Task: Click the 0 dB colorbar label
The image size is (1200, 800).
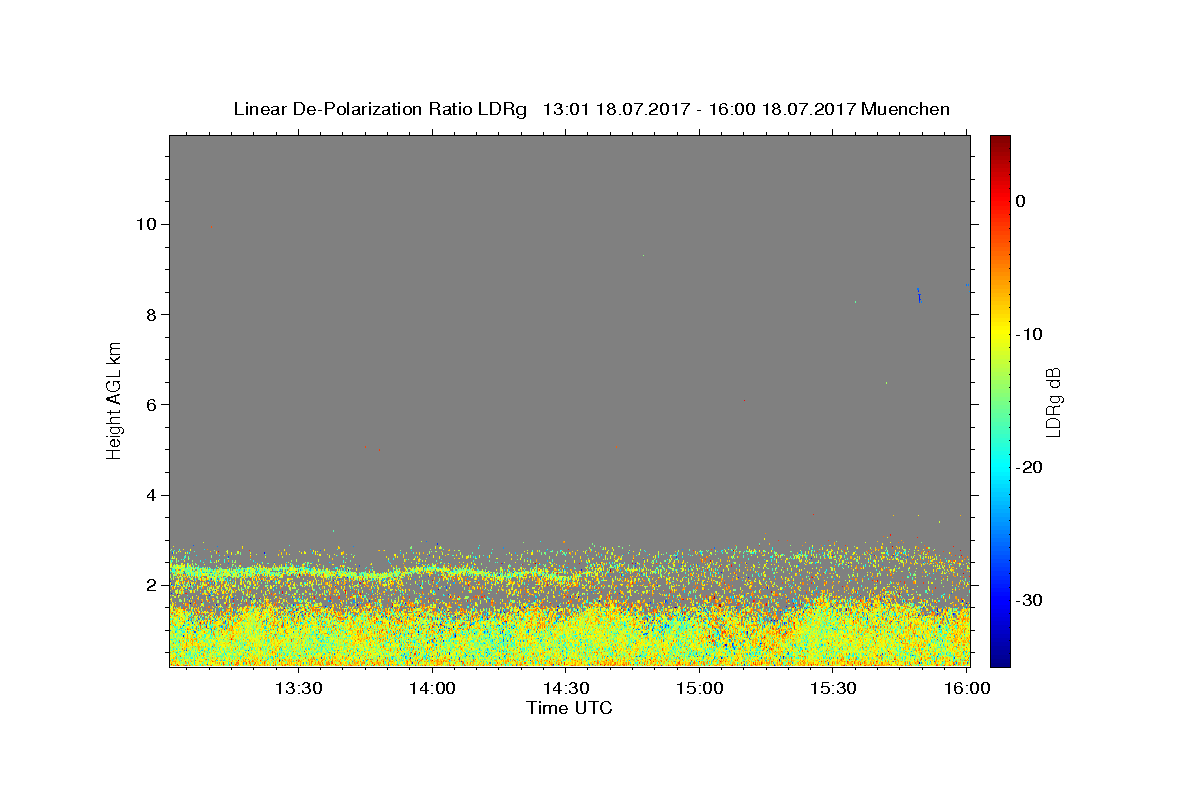Action: tap(1020, 201)
